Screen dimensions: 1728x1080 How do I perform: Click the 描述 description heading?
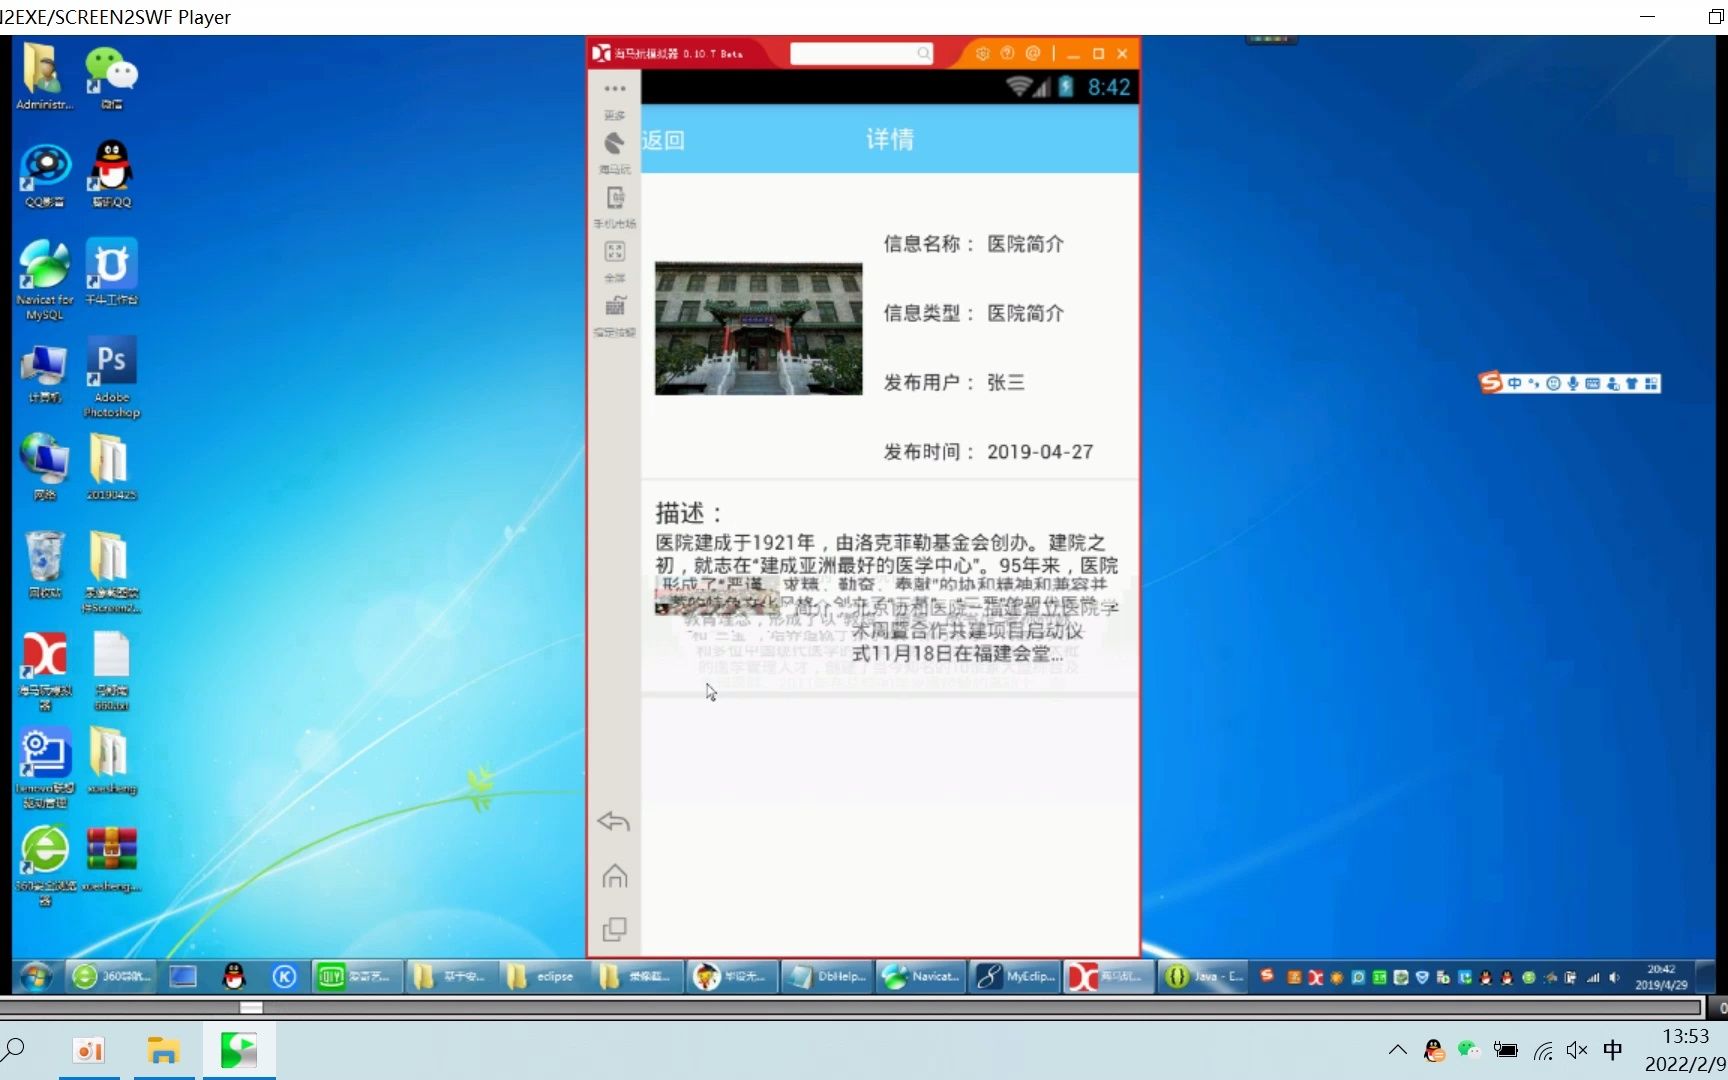689,513
